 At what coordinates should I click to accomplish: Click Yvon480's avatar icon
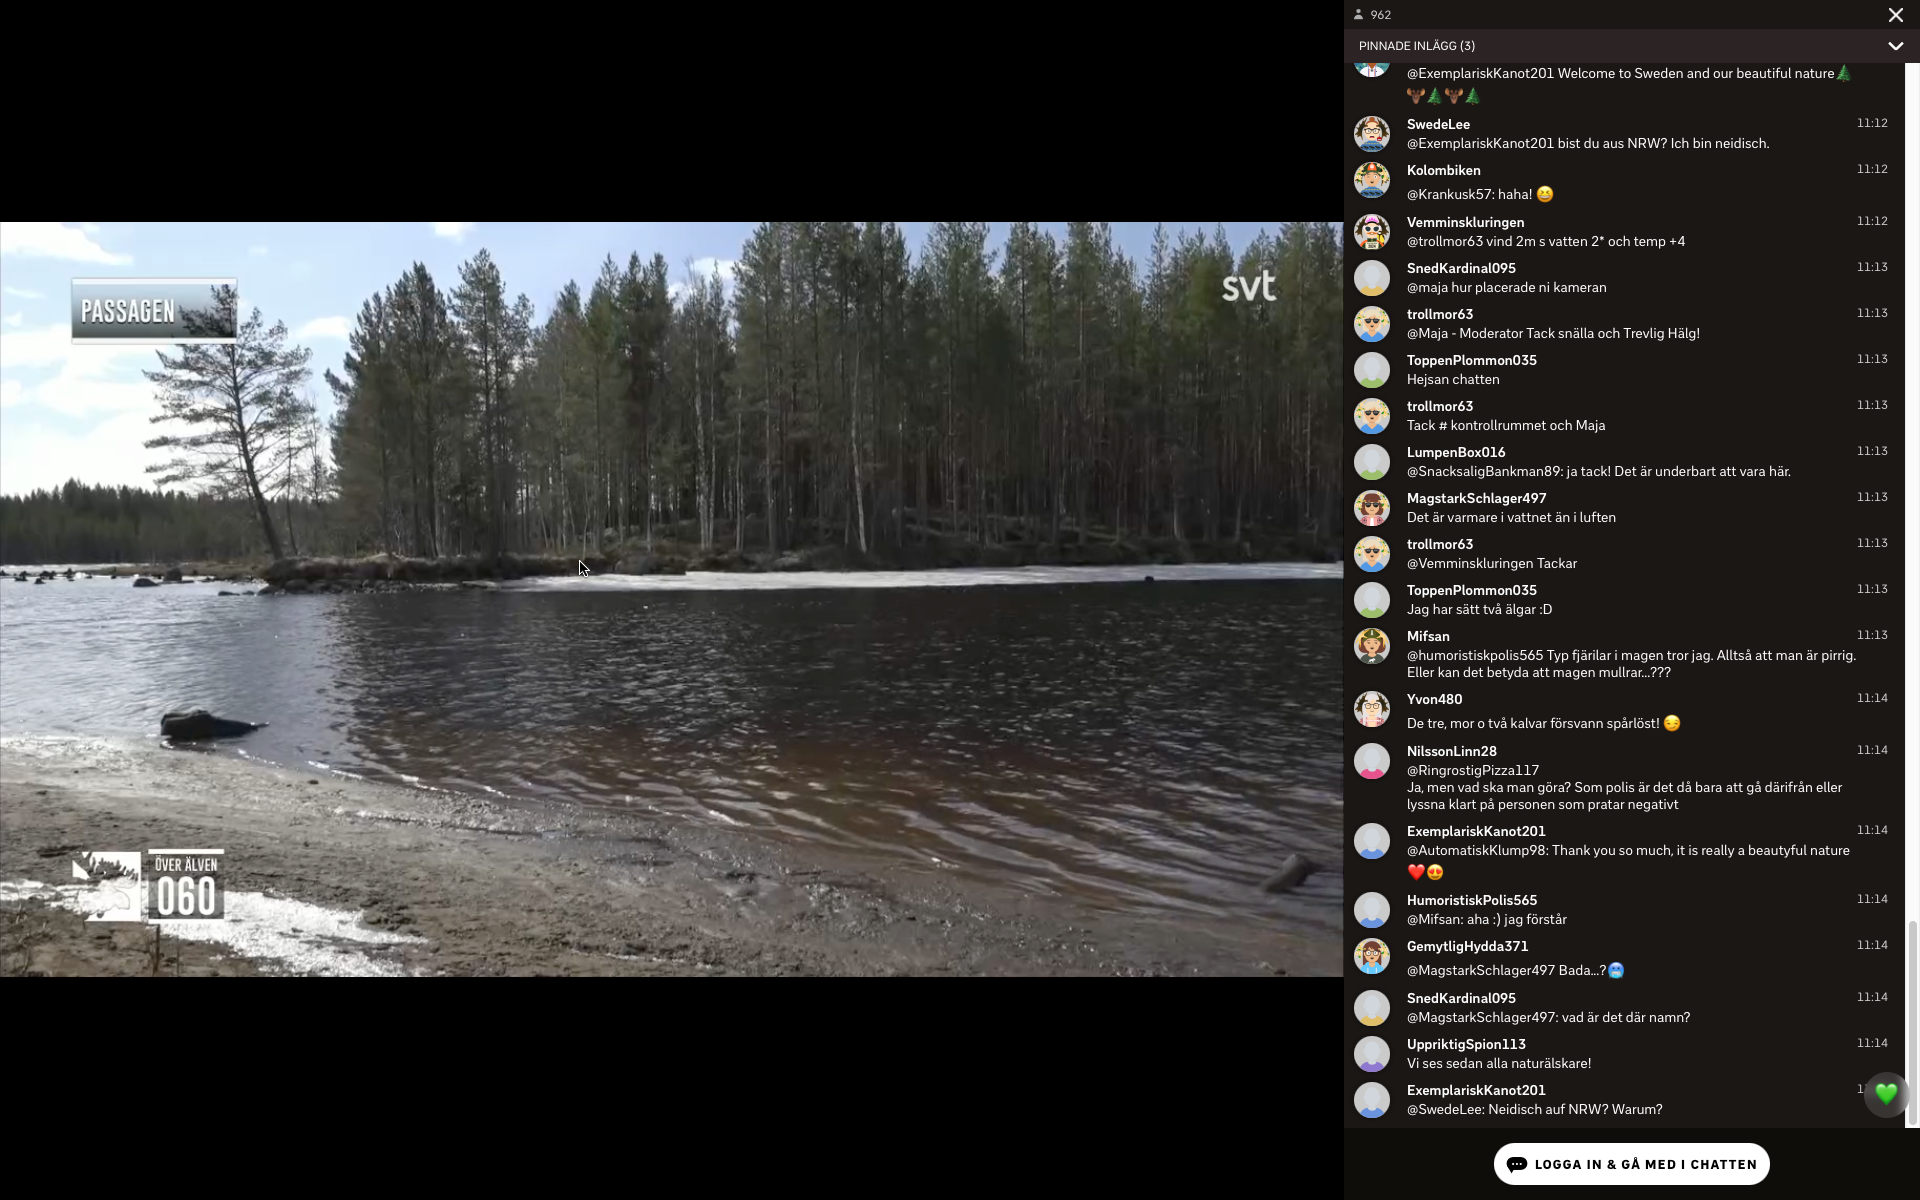1372,709
